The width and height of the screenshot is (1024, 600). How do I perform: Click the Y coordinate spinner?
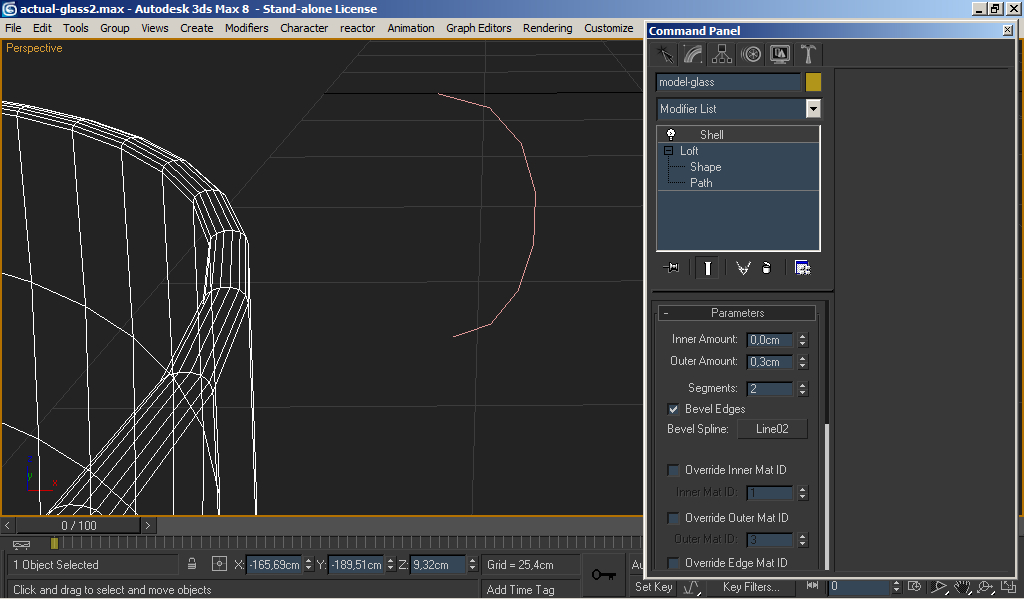(391, 565)
